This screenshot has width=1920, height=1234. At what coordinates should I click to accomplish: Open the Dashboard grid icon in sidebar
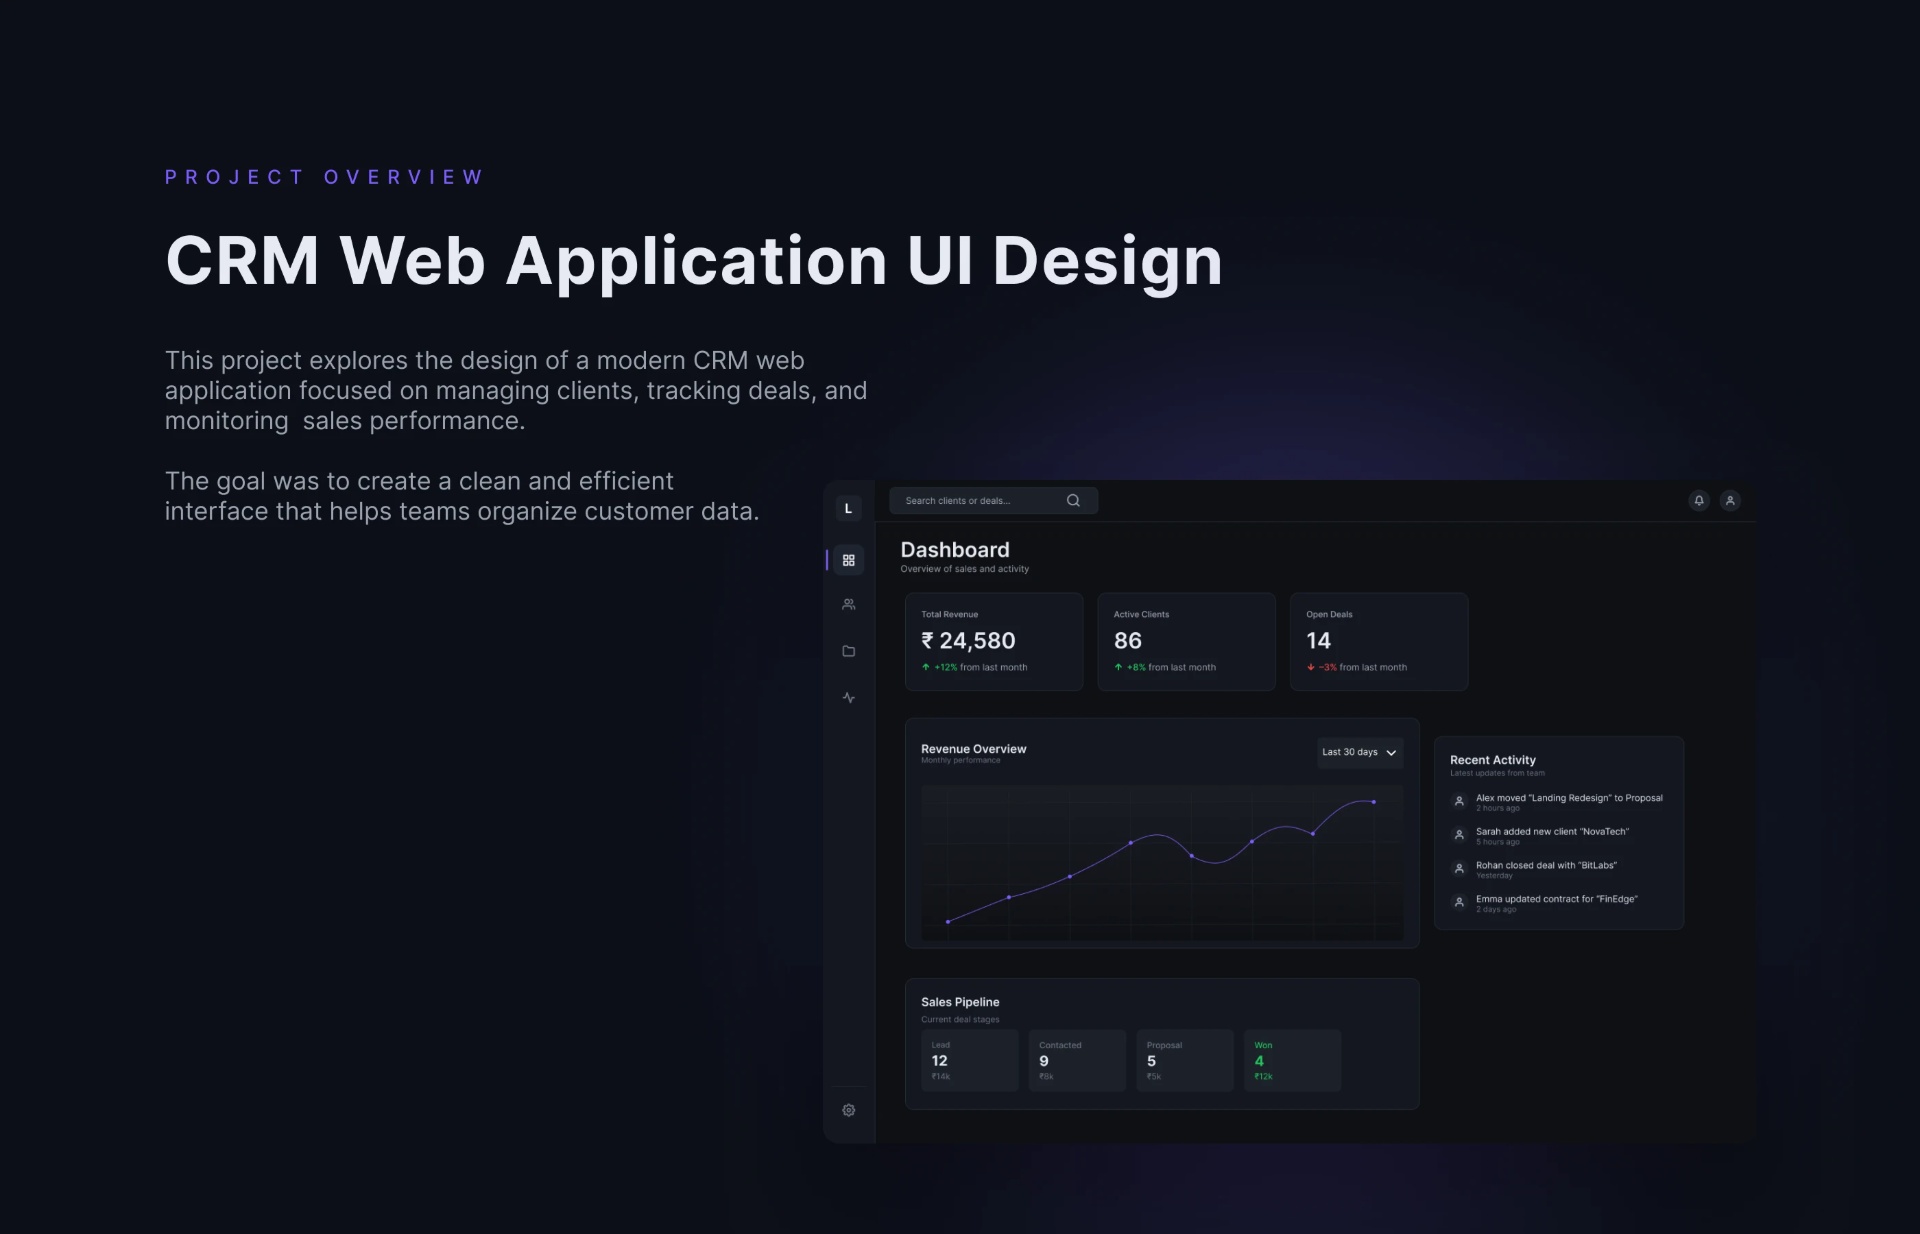(849, 560)
